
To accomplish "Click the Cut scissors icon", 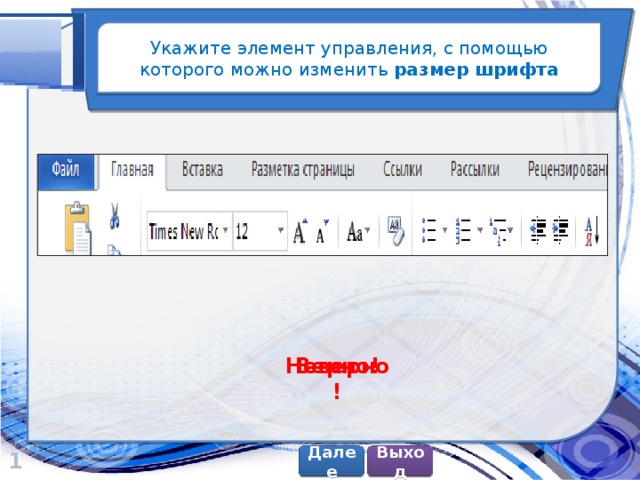I will point(115,216).
